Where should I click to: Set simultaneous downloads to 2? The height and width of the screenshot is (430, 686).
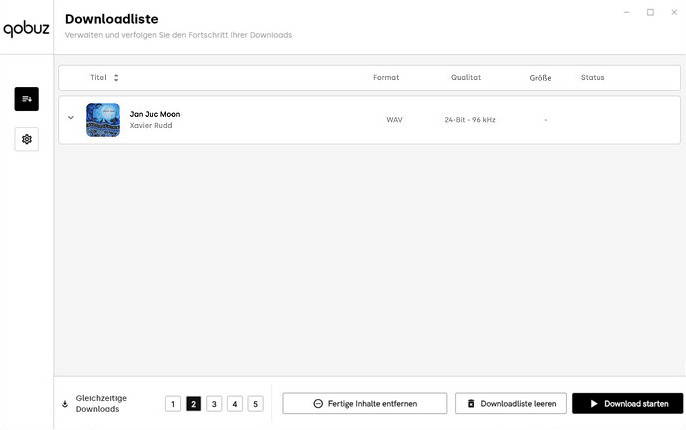coord(193,403)
